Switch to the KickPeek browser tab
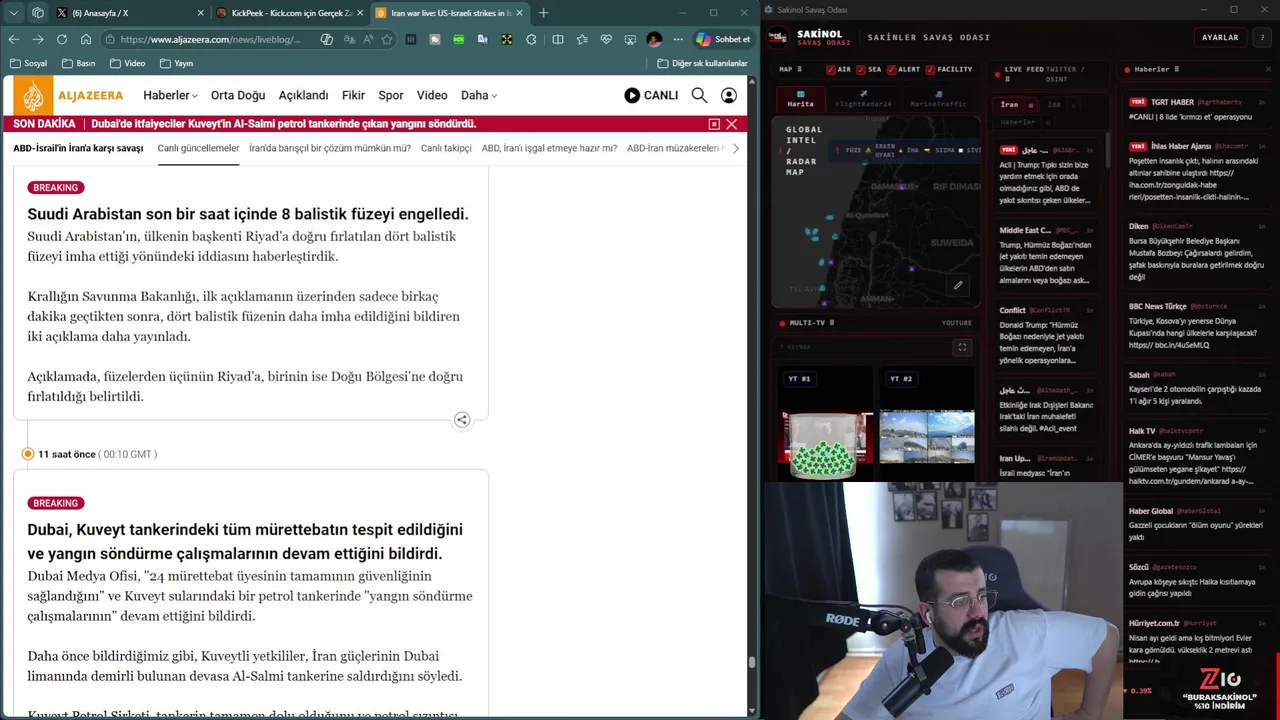This screenshot has width=1280, height=720. tap(290, 13)
